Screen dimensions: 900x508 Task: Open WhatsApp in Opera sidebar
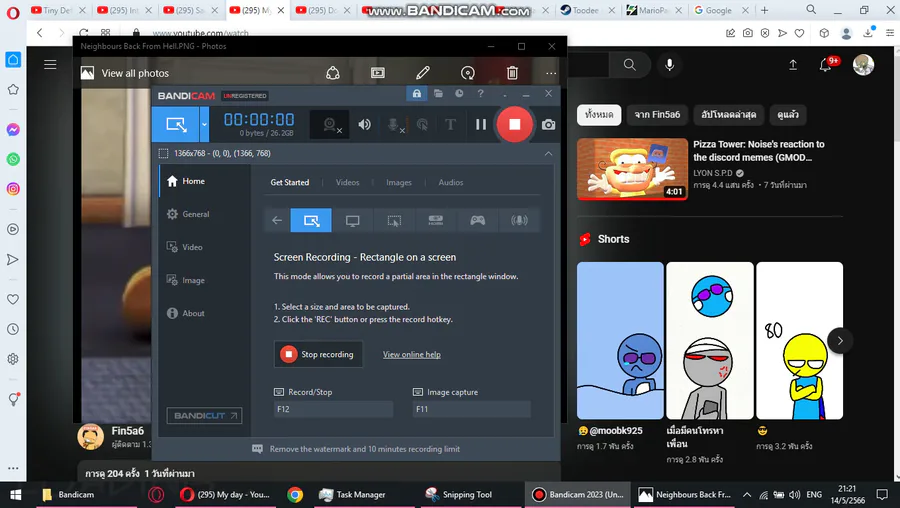click(13, 159)
